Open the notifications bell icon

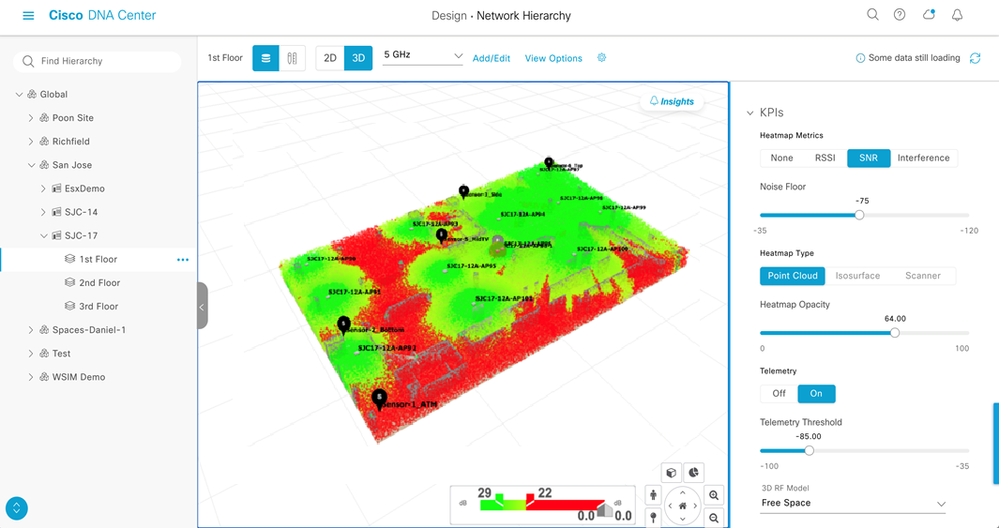957,15
